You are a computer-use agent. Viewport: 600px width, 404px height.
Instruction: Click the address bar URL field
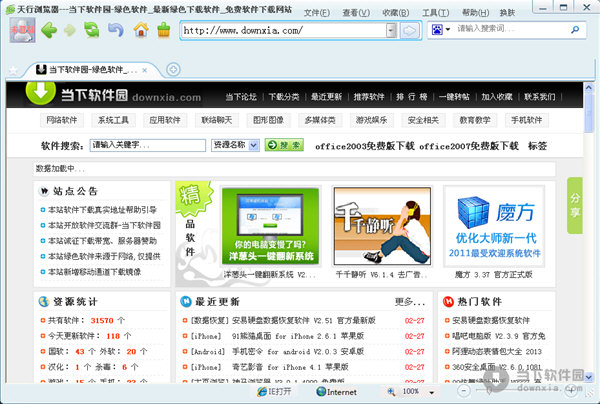[x=284, y=31]
